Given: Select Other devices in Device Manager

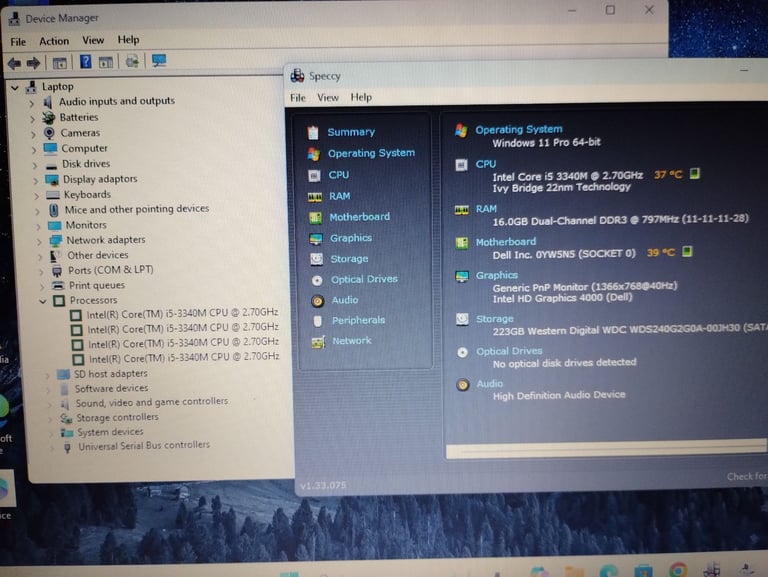Looking at the screenshot, I should [97, 255].
